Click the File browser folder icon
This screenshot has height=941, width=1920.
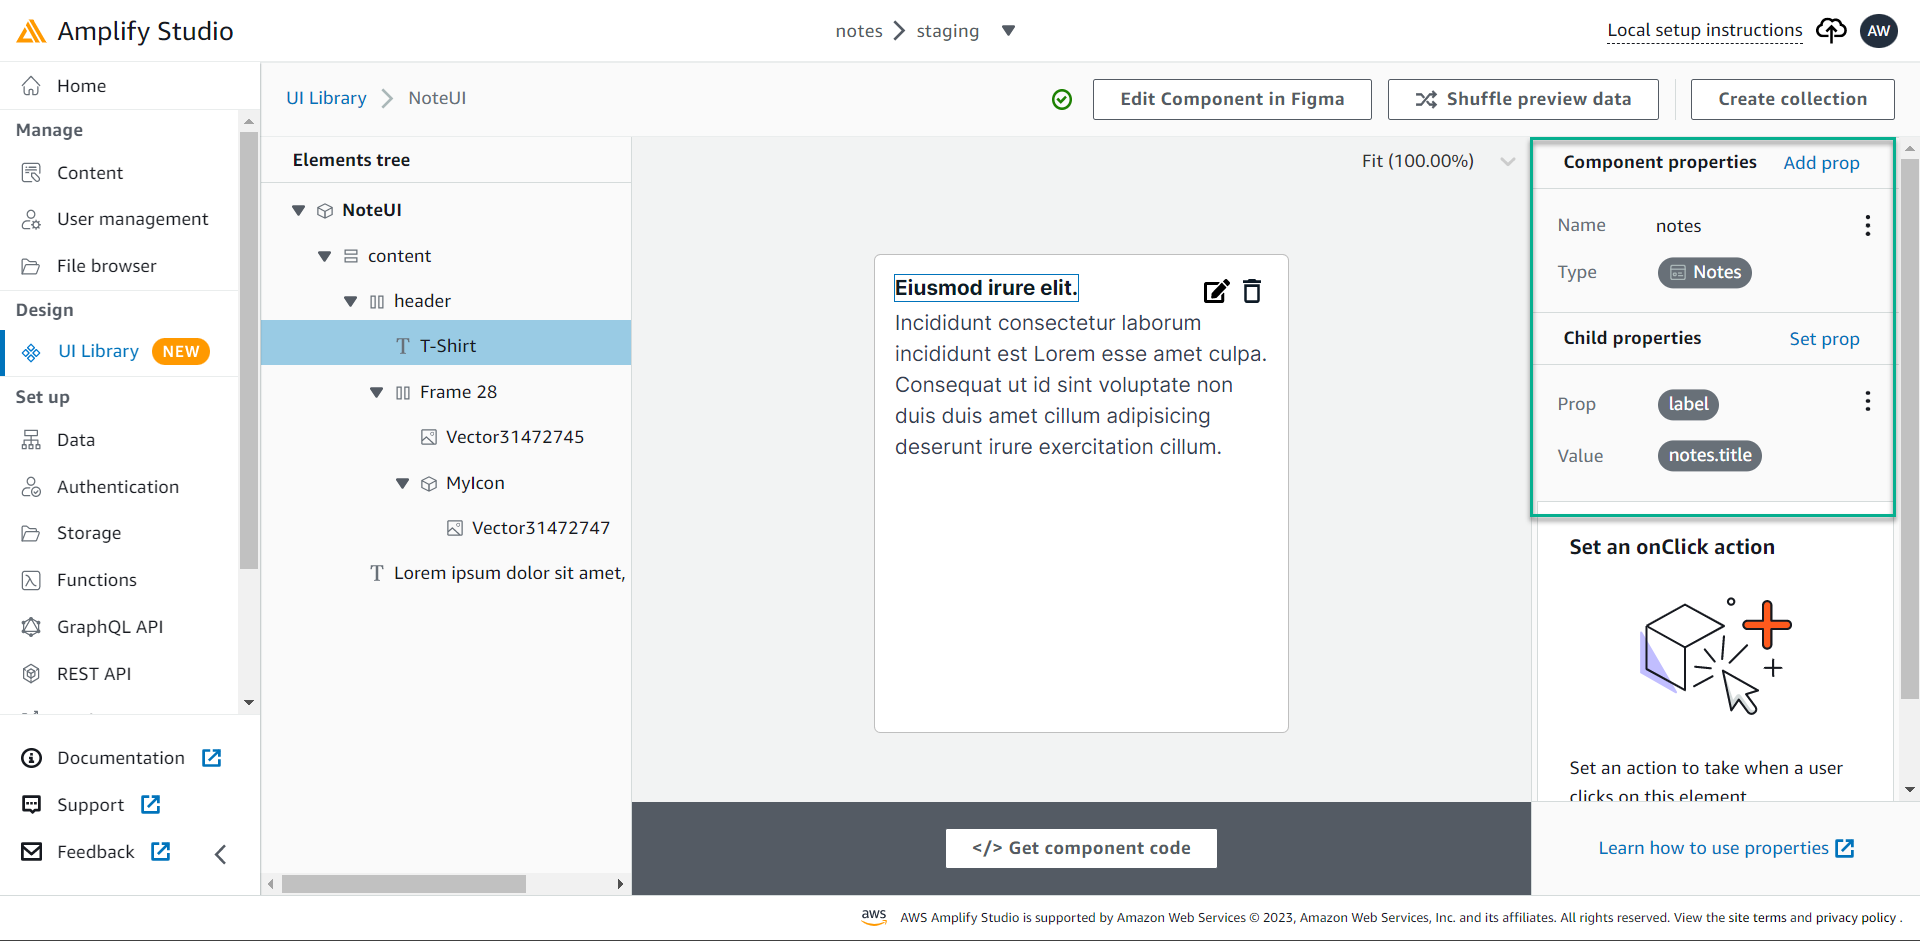coord(31,266)
